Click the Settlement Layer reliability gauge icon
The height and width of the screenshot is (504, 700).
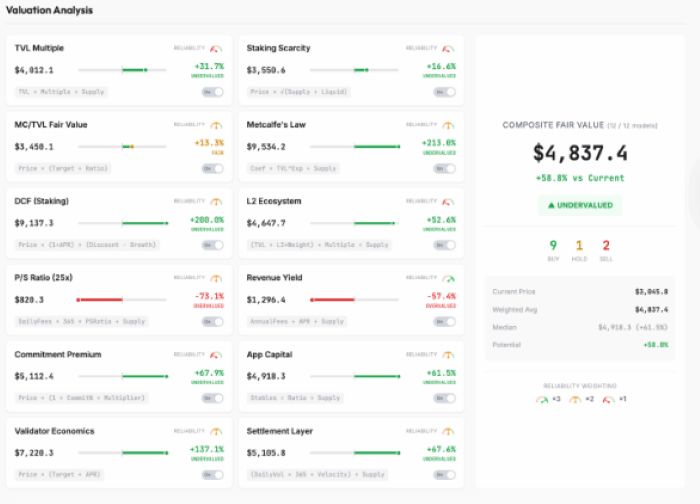point(448,432)
